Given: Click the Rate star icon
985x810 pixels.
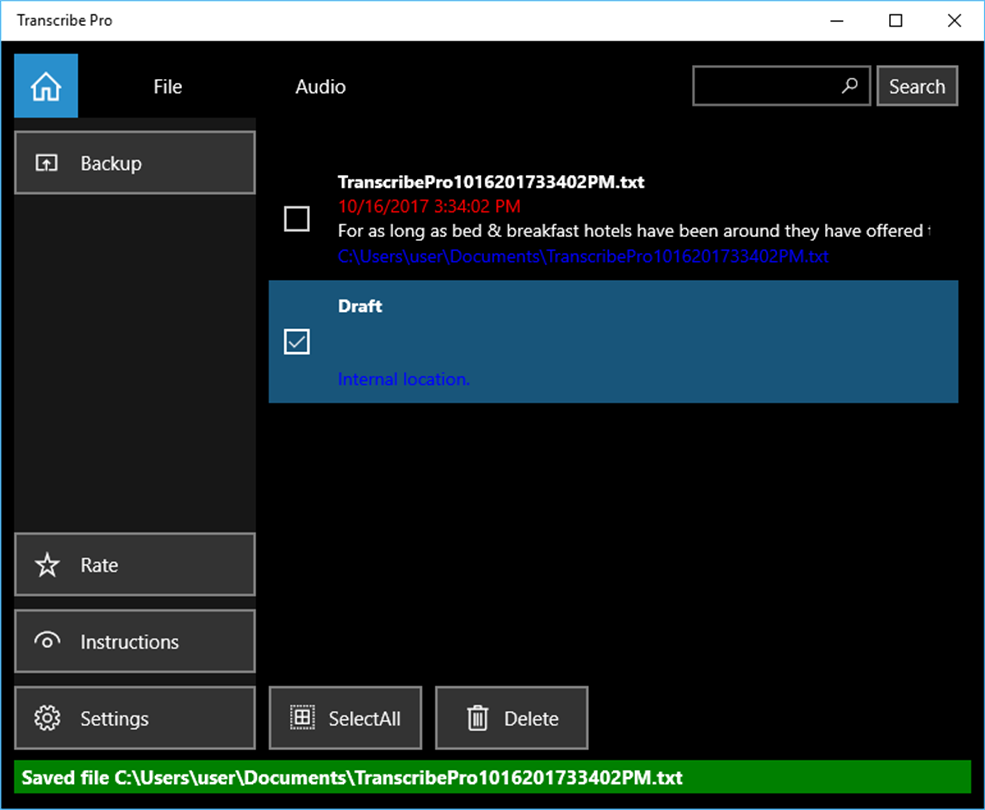Looking at the screenshot, I should pos(47,565).
